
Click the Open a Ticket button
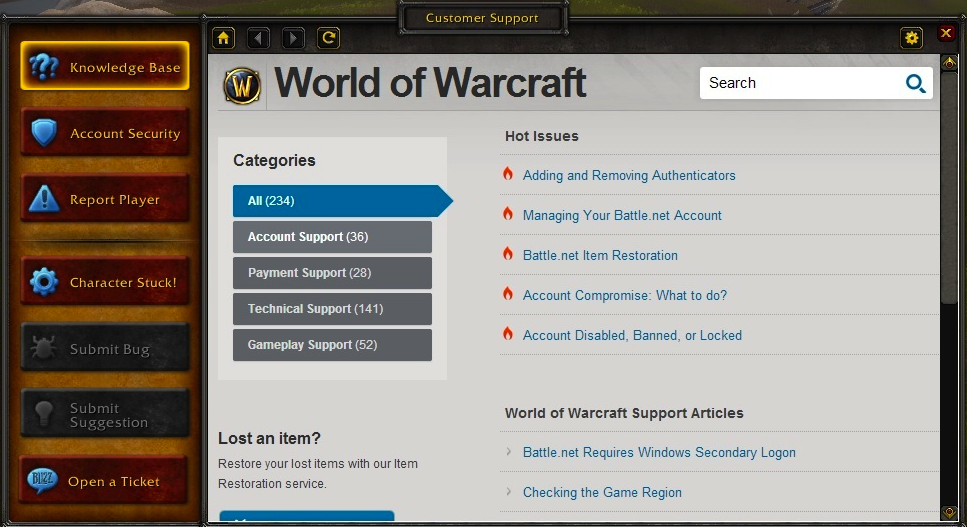(104, 480)
